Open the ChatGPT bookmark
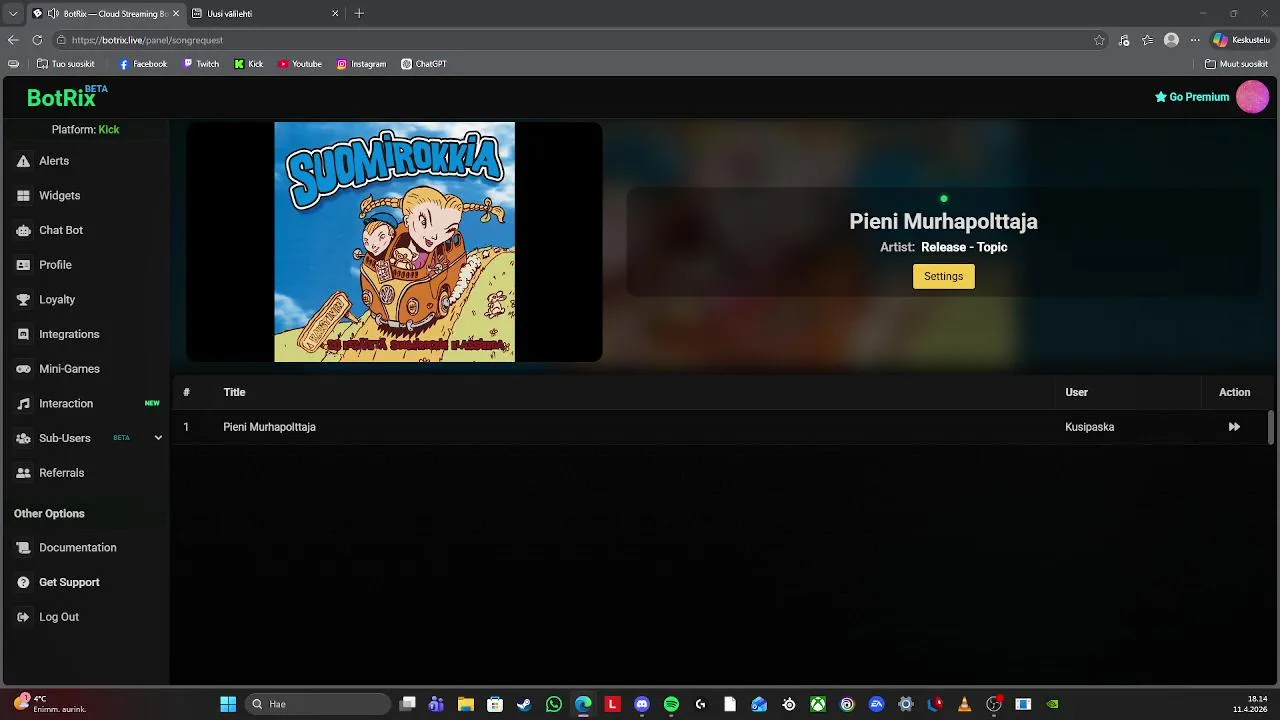 click(424, 64)
